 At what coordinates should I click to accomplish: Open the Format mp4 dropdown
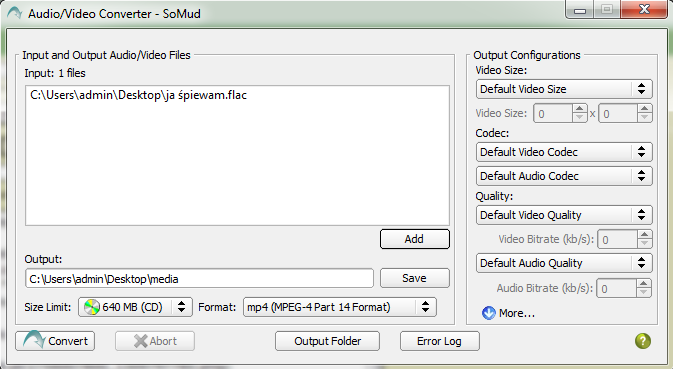tap(340, 307)
